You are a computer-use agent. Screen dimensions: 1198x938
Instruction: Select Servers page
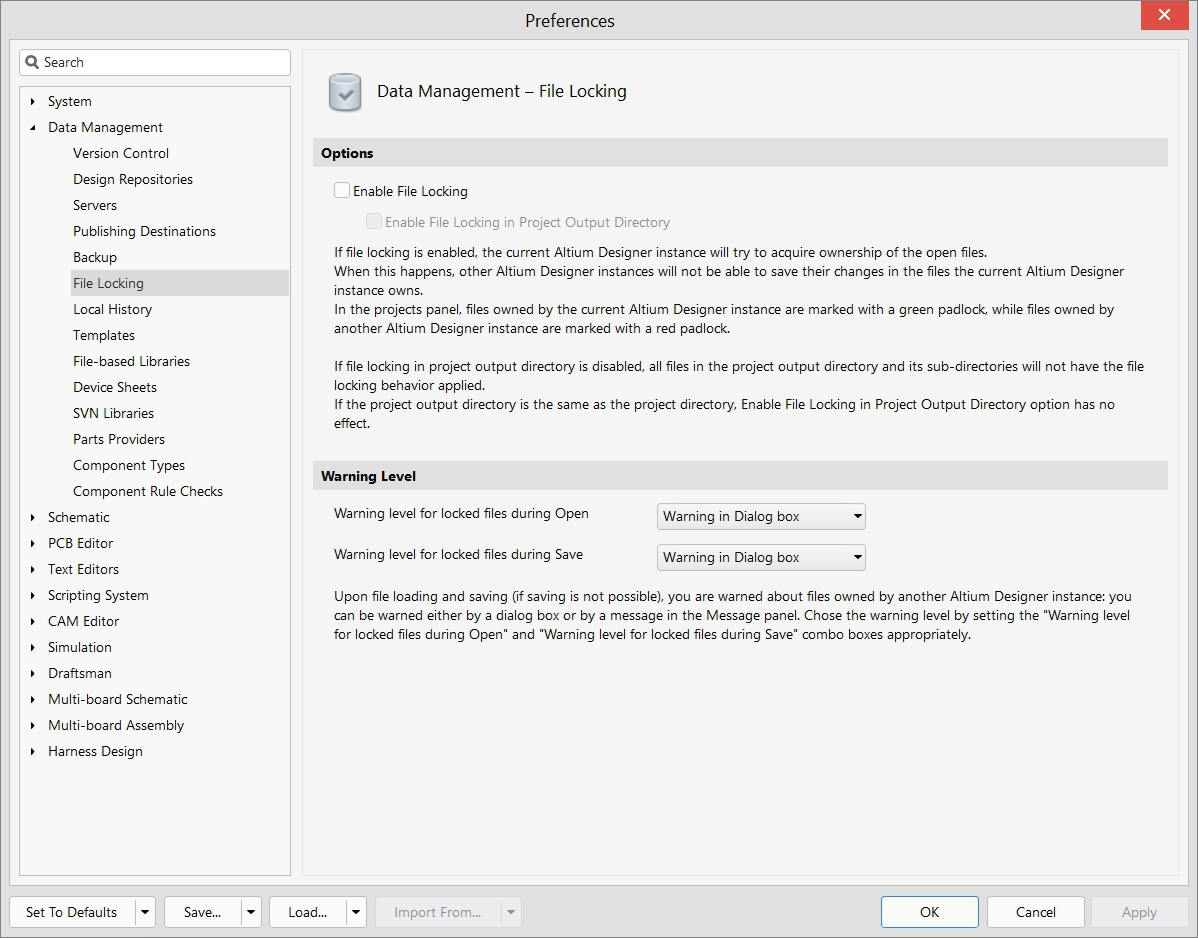pyautogui.click(x=95, y=205)
